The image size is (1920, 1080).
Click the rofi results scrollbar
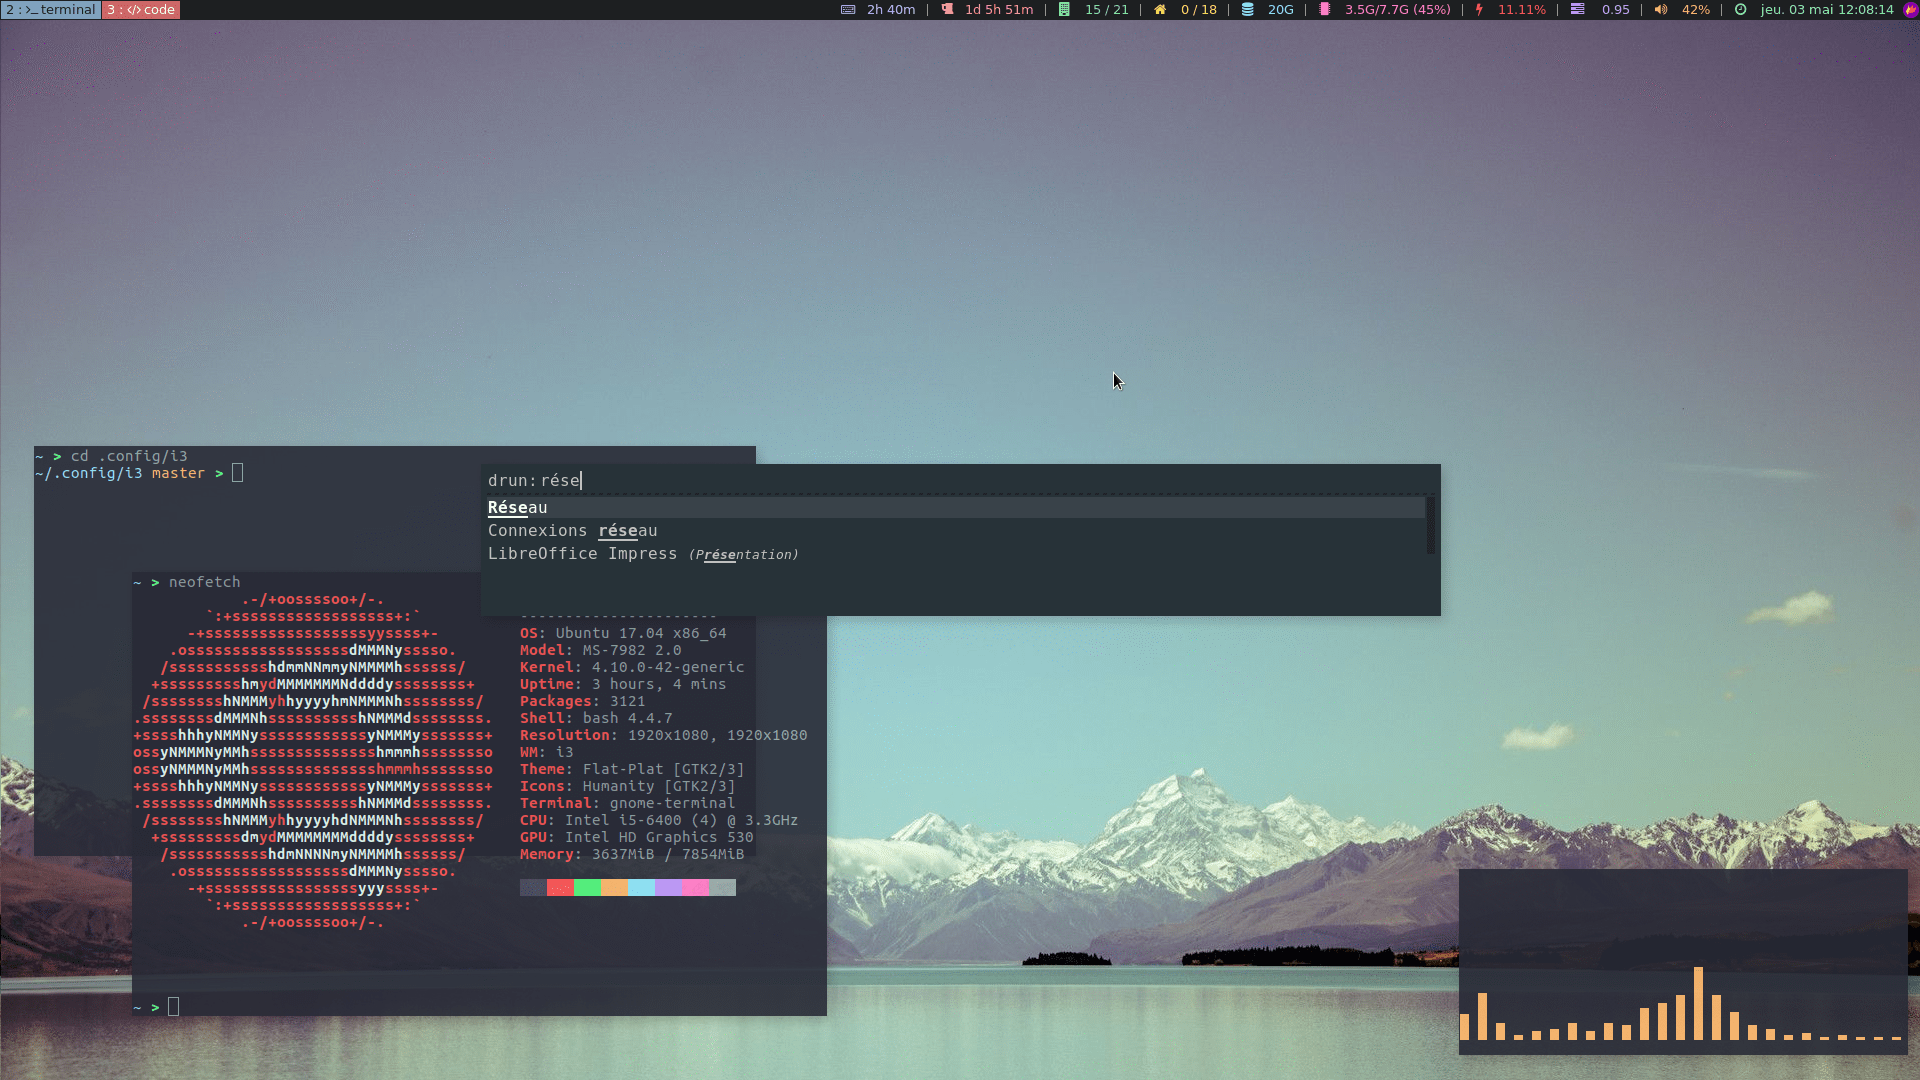coord(1431,525)
